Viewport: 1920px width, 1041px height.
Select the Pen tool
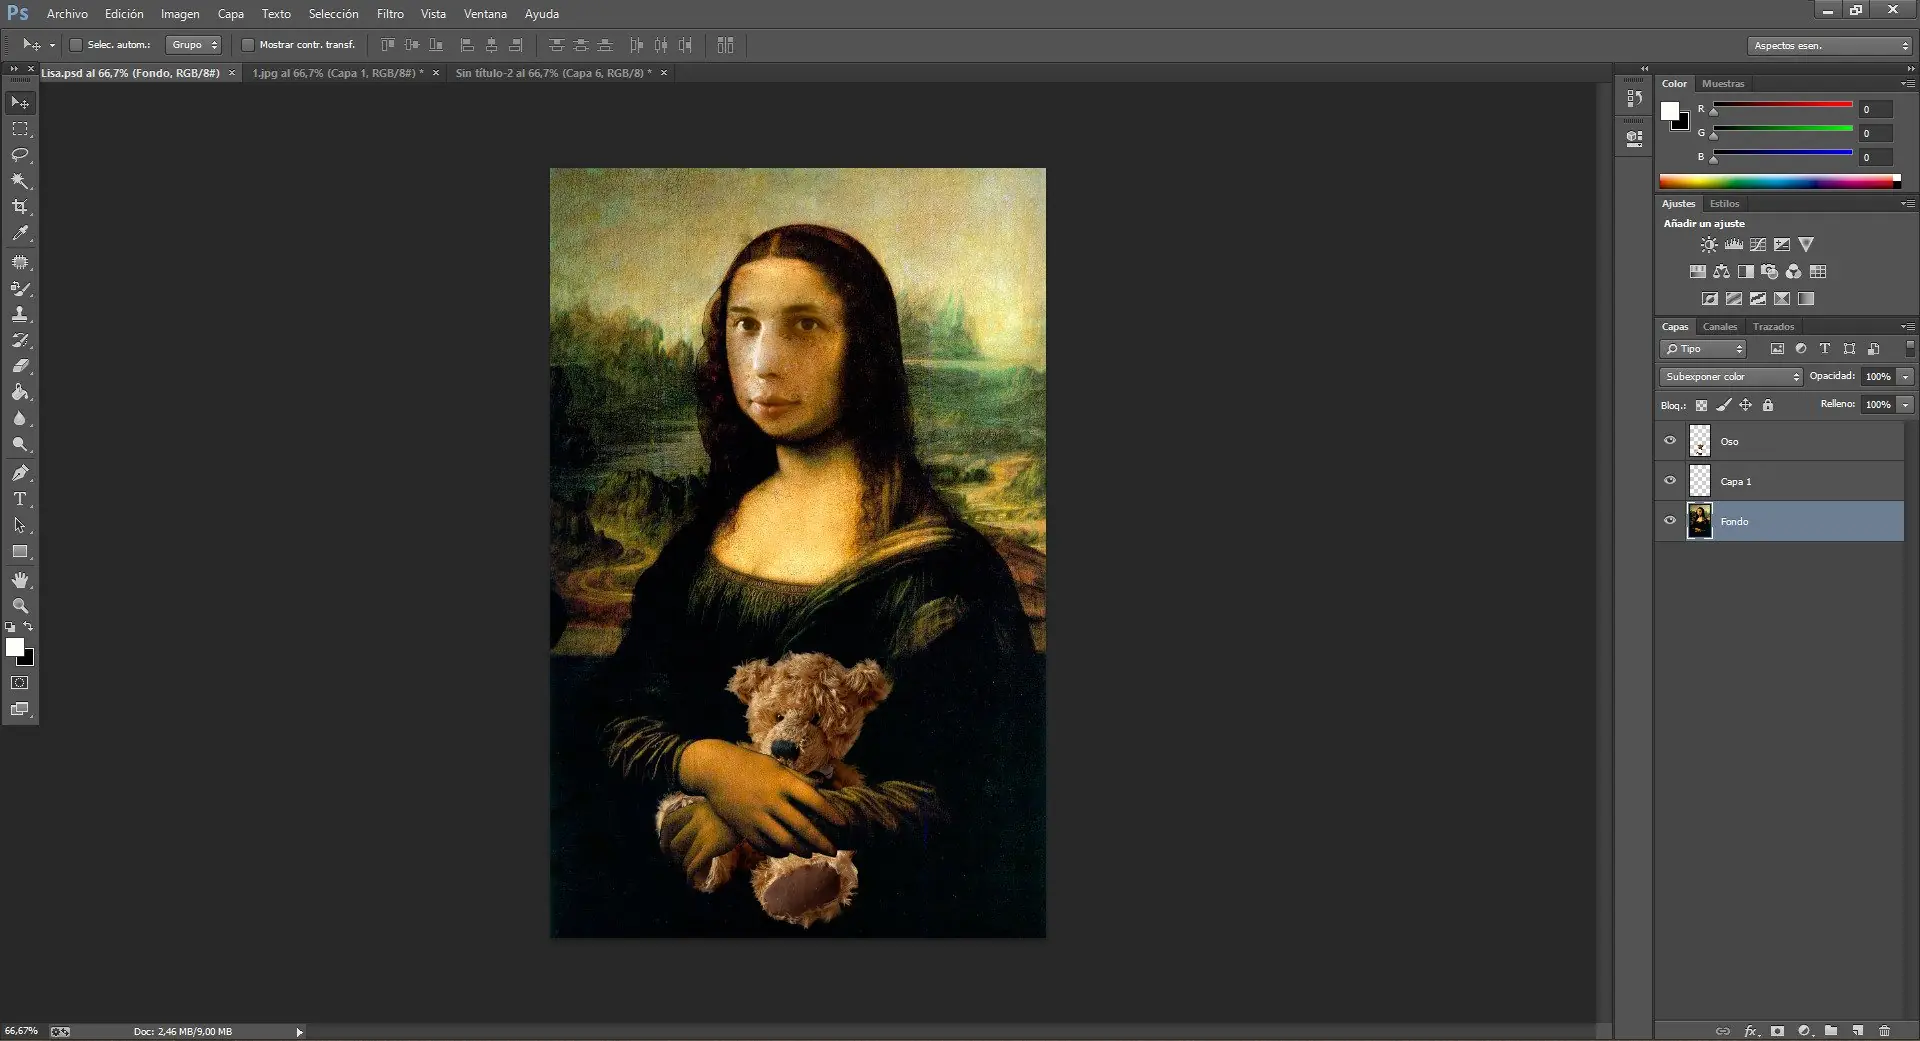tap(20, 473)
